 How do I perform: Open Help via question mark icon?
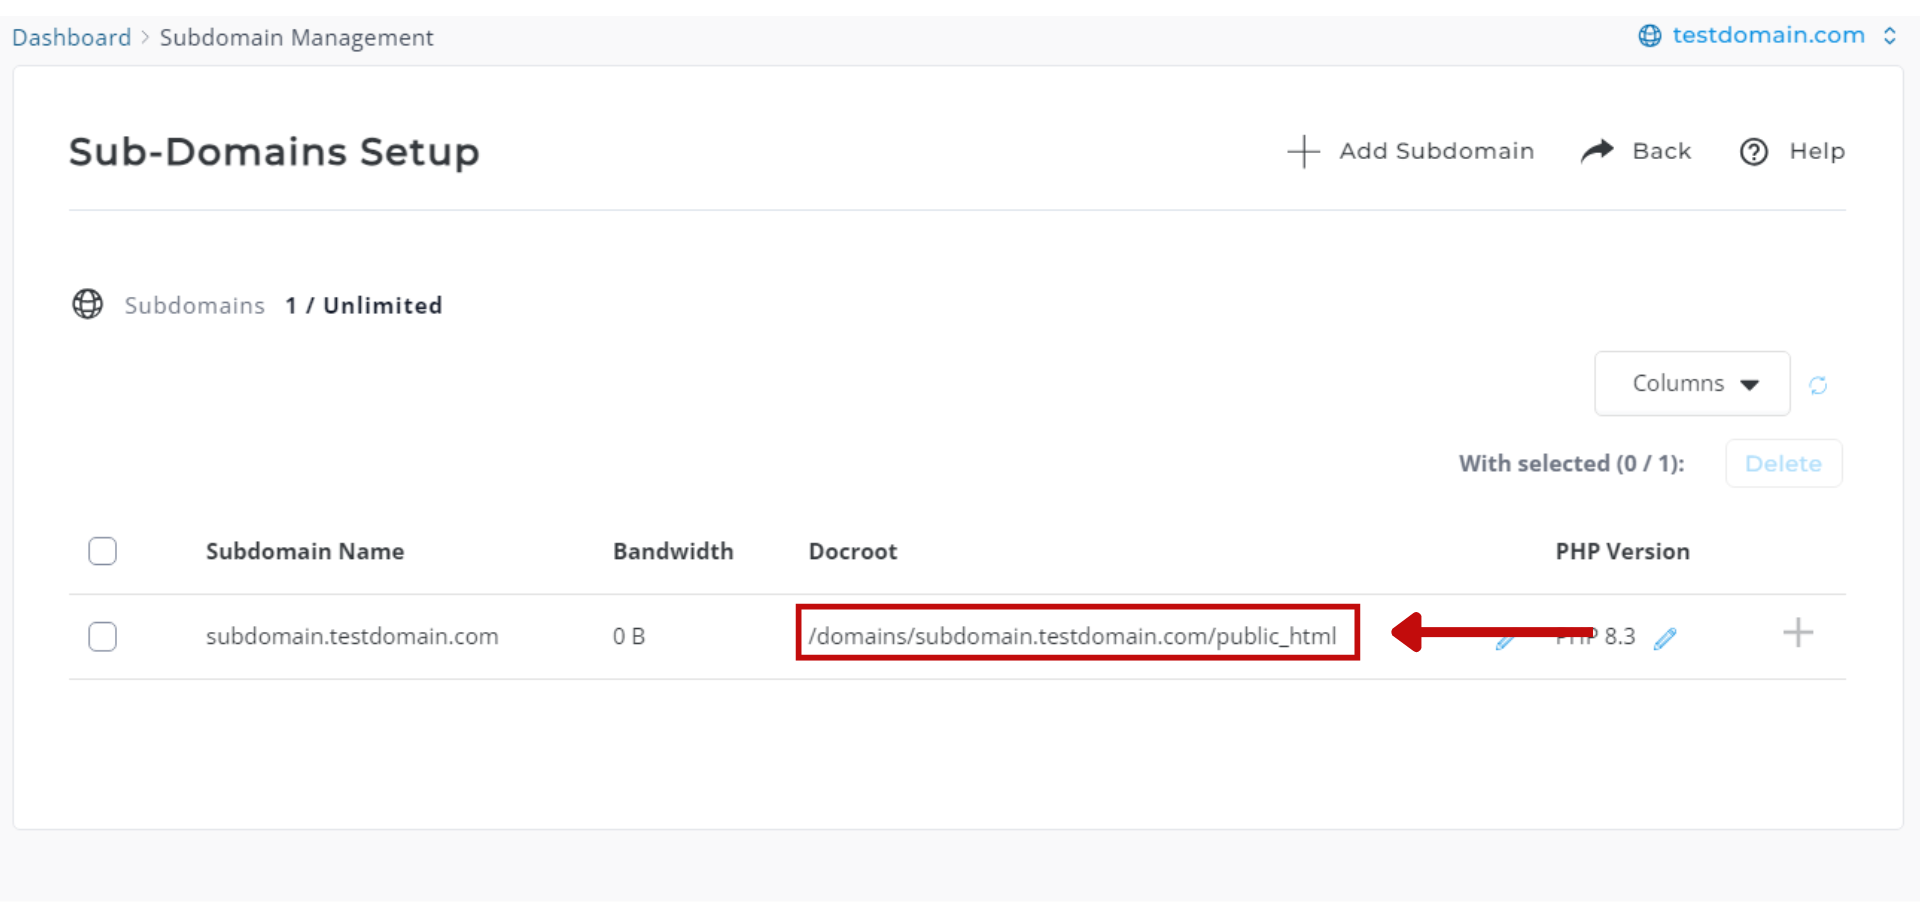coord(1754,152)
